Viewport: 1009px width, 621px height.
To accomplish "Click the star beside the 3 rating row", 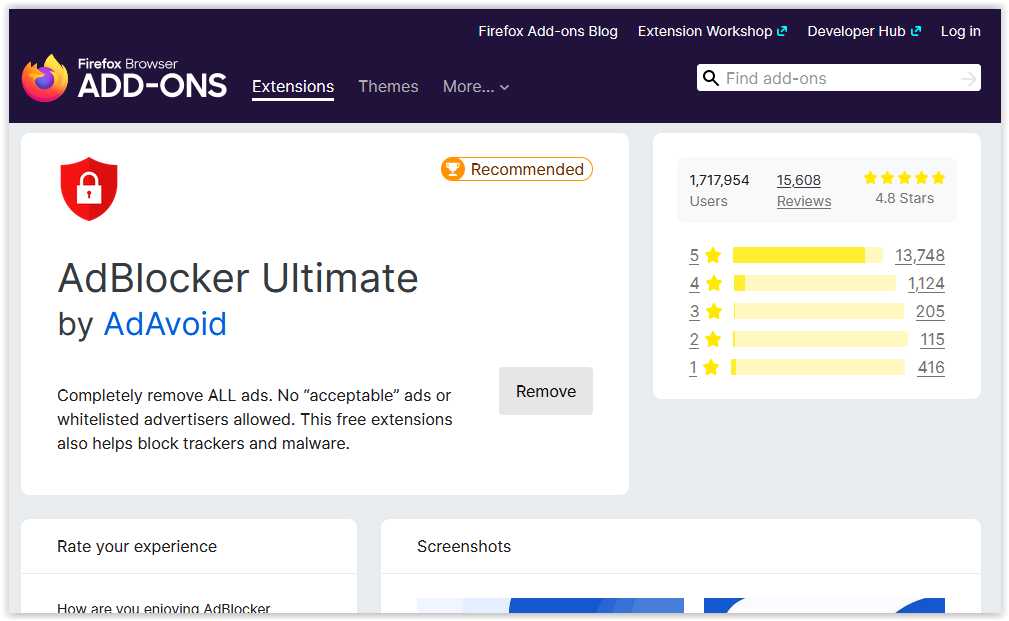I will [x=714, y=311].
